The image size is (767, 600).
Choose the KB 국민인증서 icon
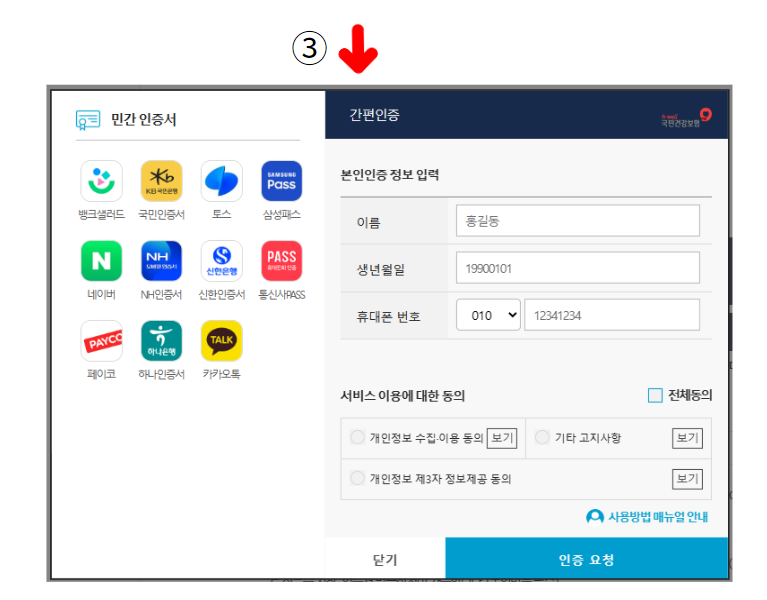click(x=161, y=181)
